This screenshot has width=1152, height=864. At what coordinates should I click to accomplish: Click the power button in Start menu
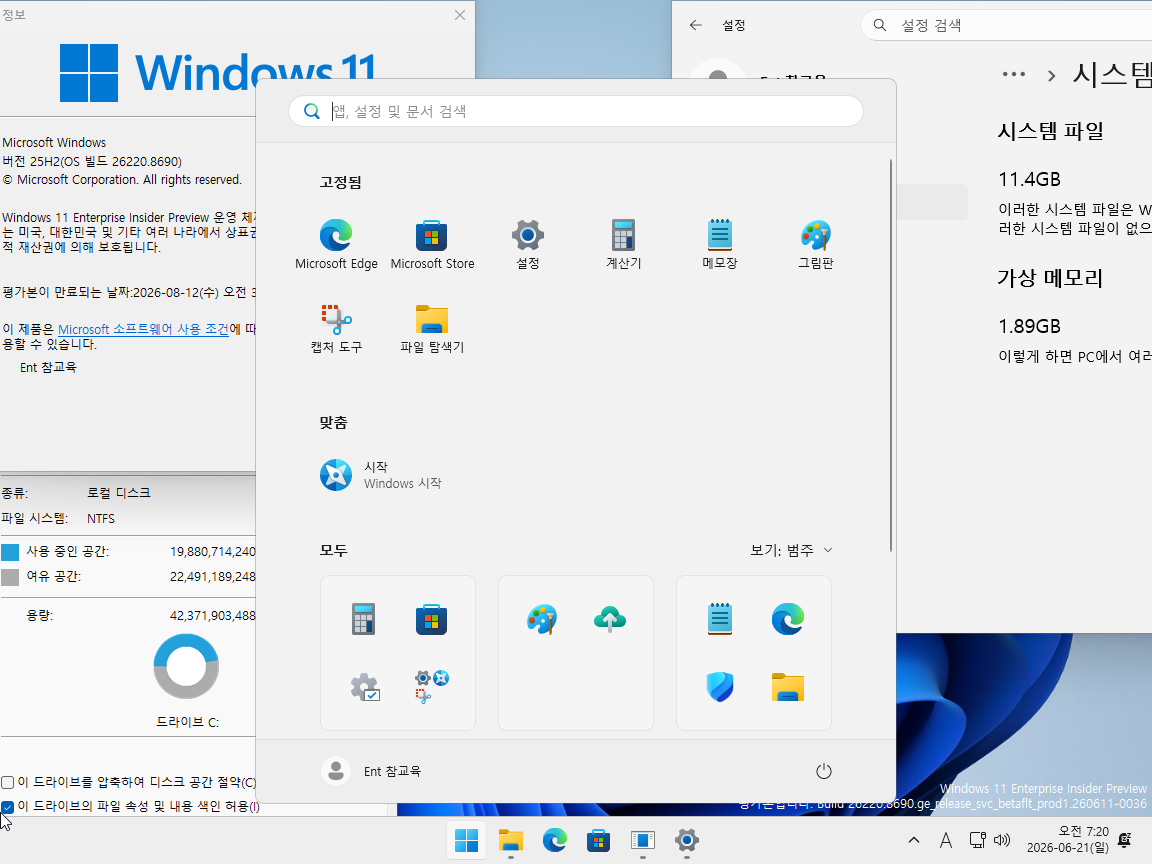824,771
